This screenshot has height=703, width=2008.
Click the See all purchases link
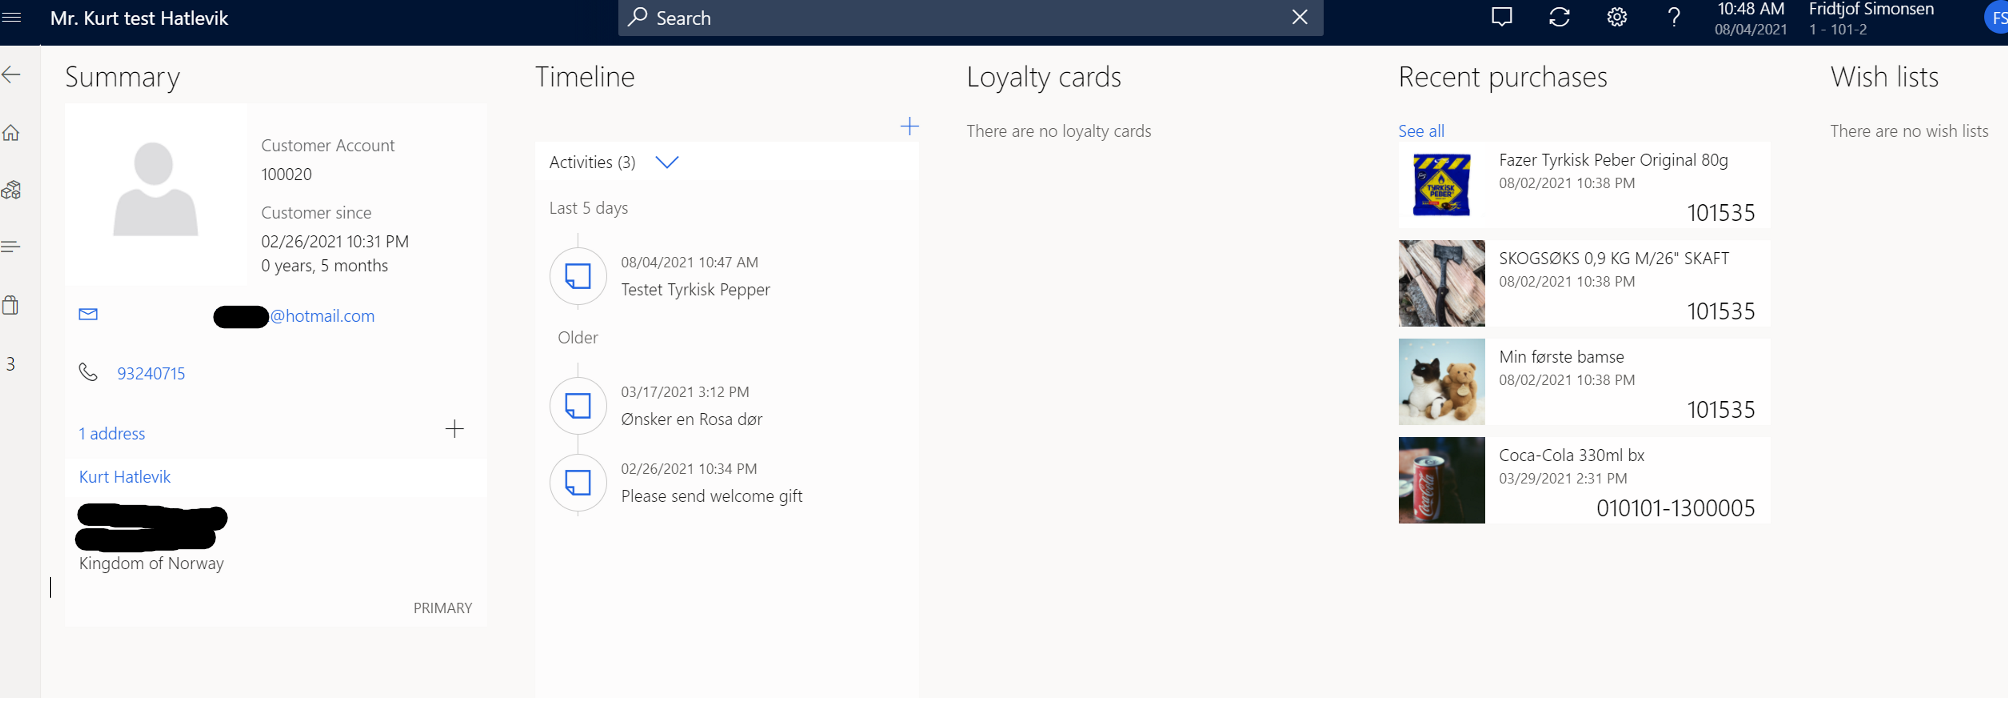tap(1421, 131)
